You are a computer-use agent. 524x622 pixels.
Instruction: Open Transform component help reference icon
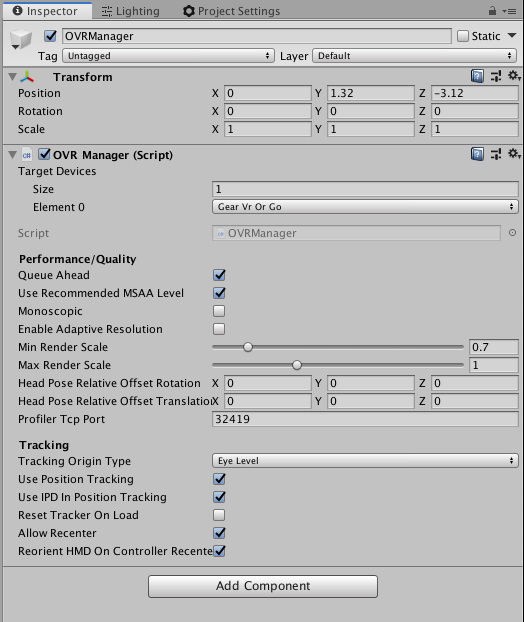click(x=477, y=76)
